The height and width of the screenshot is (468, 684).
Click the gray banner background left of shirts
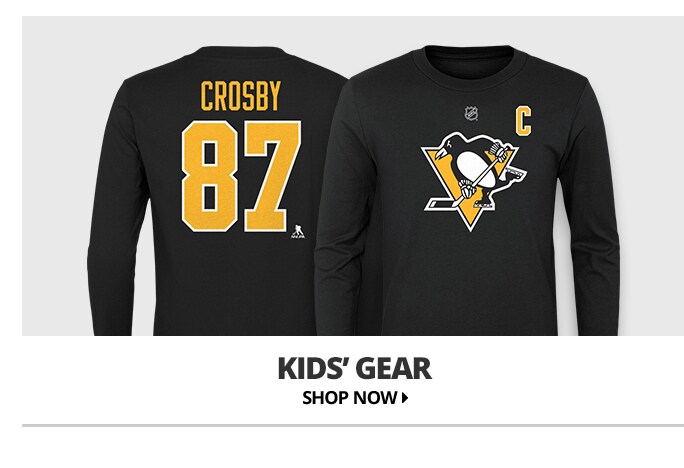coord(55,174)
